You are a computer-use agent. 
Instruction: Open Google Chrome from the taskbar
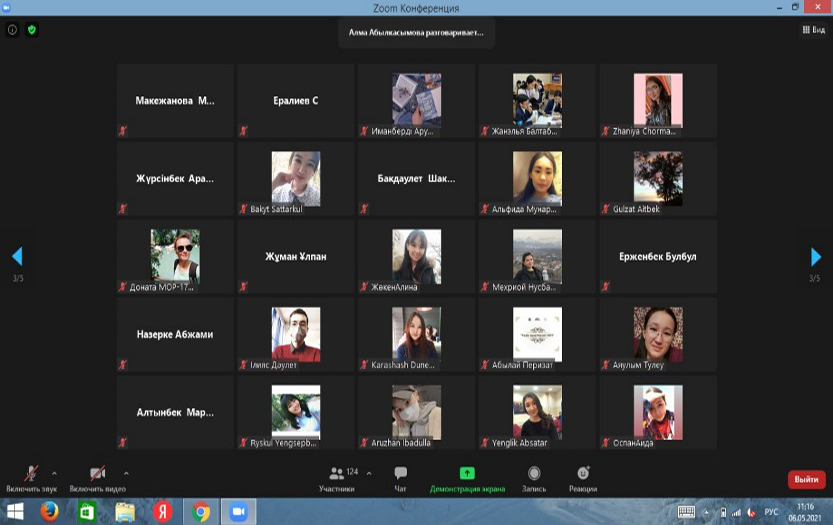[201, 512]
